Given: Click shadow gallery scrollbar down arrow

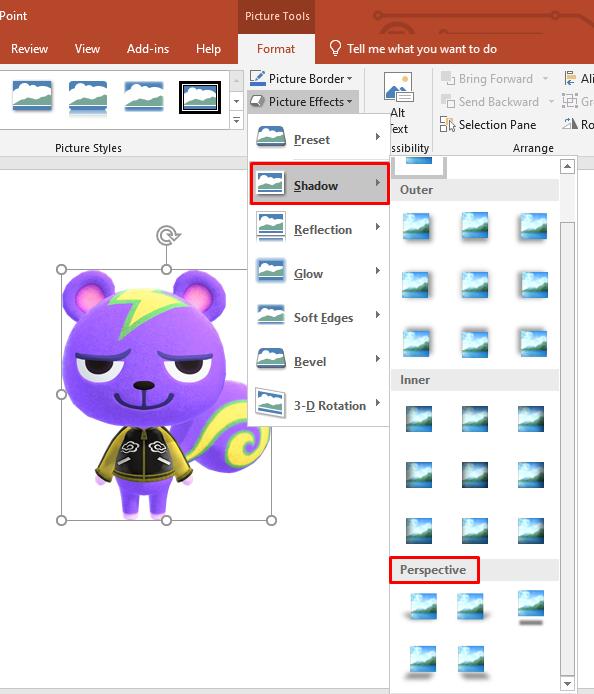Looking at the screenshot, I should coord(567,683).
